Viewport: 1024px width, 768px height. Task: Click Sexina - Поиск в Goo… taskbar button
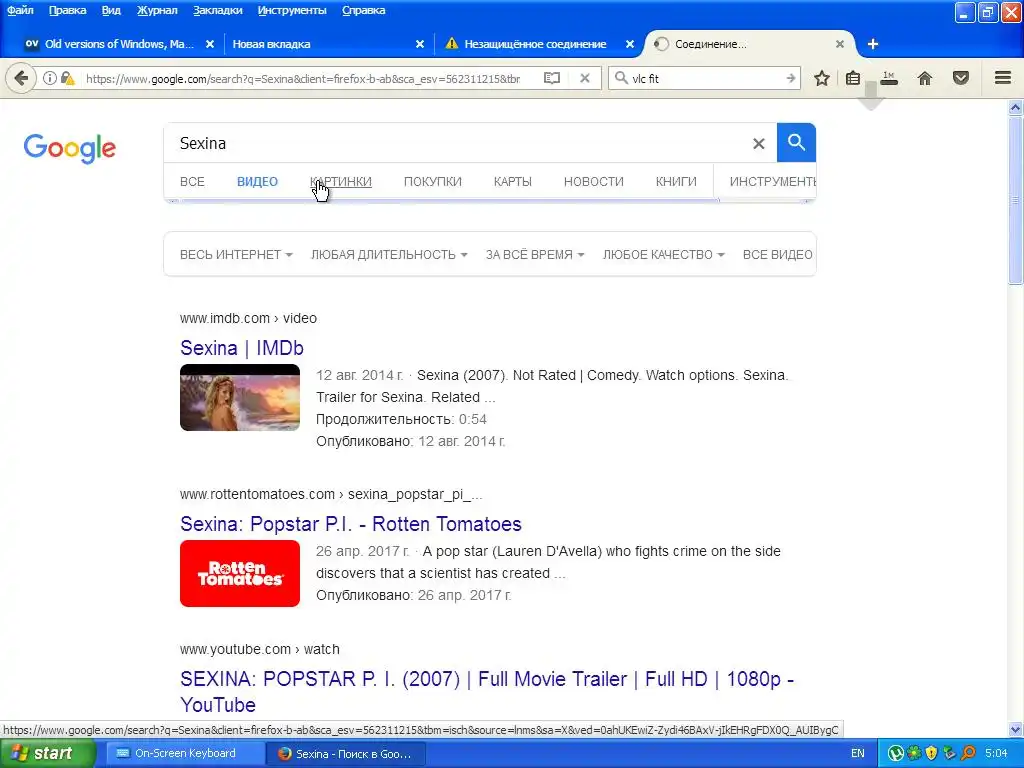click(346, 754)
